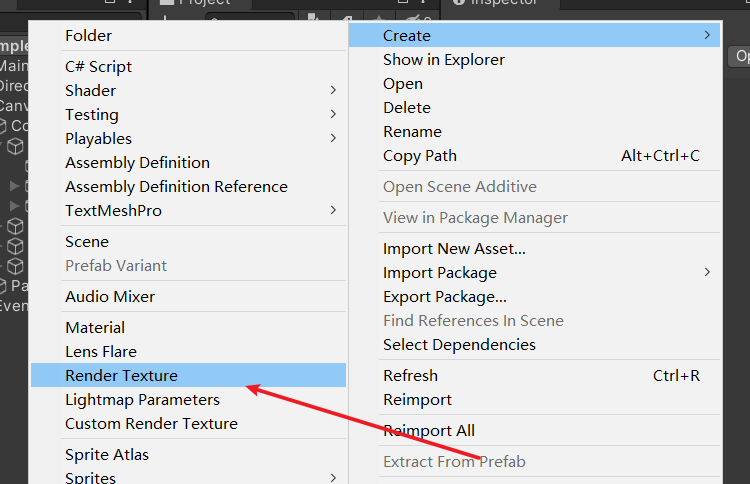
Task: Expand the Create submenu arrow
Action: [707, 35]
